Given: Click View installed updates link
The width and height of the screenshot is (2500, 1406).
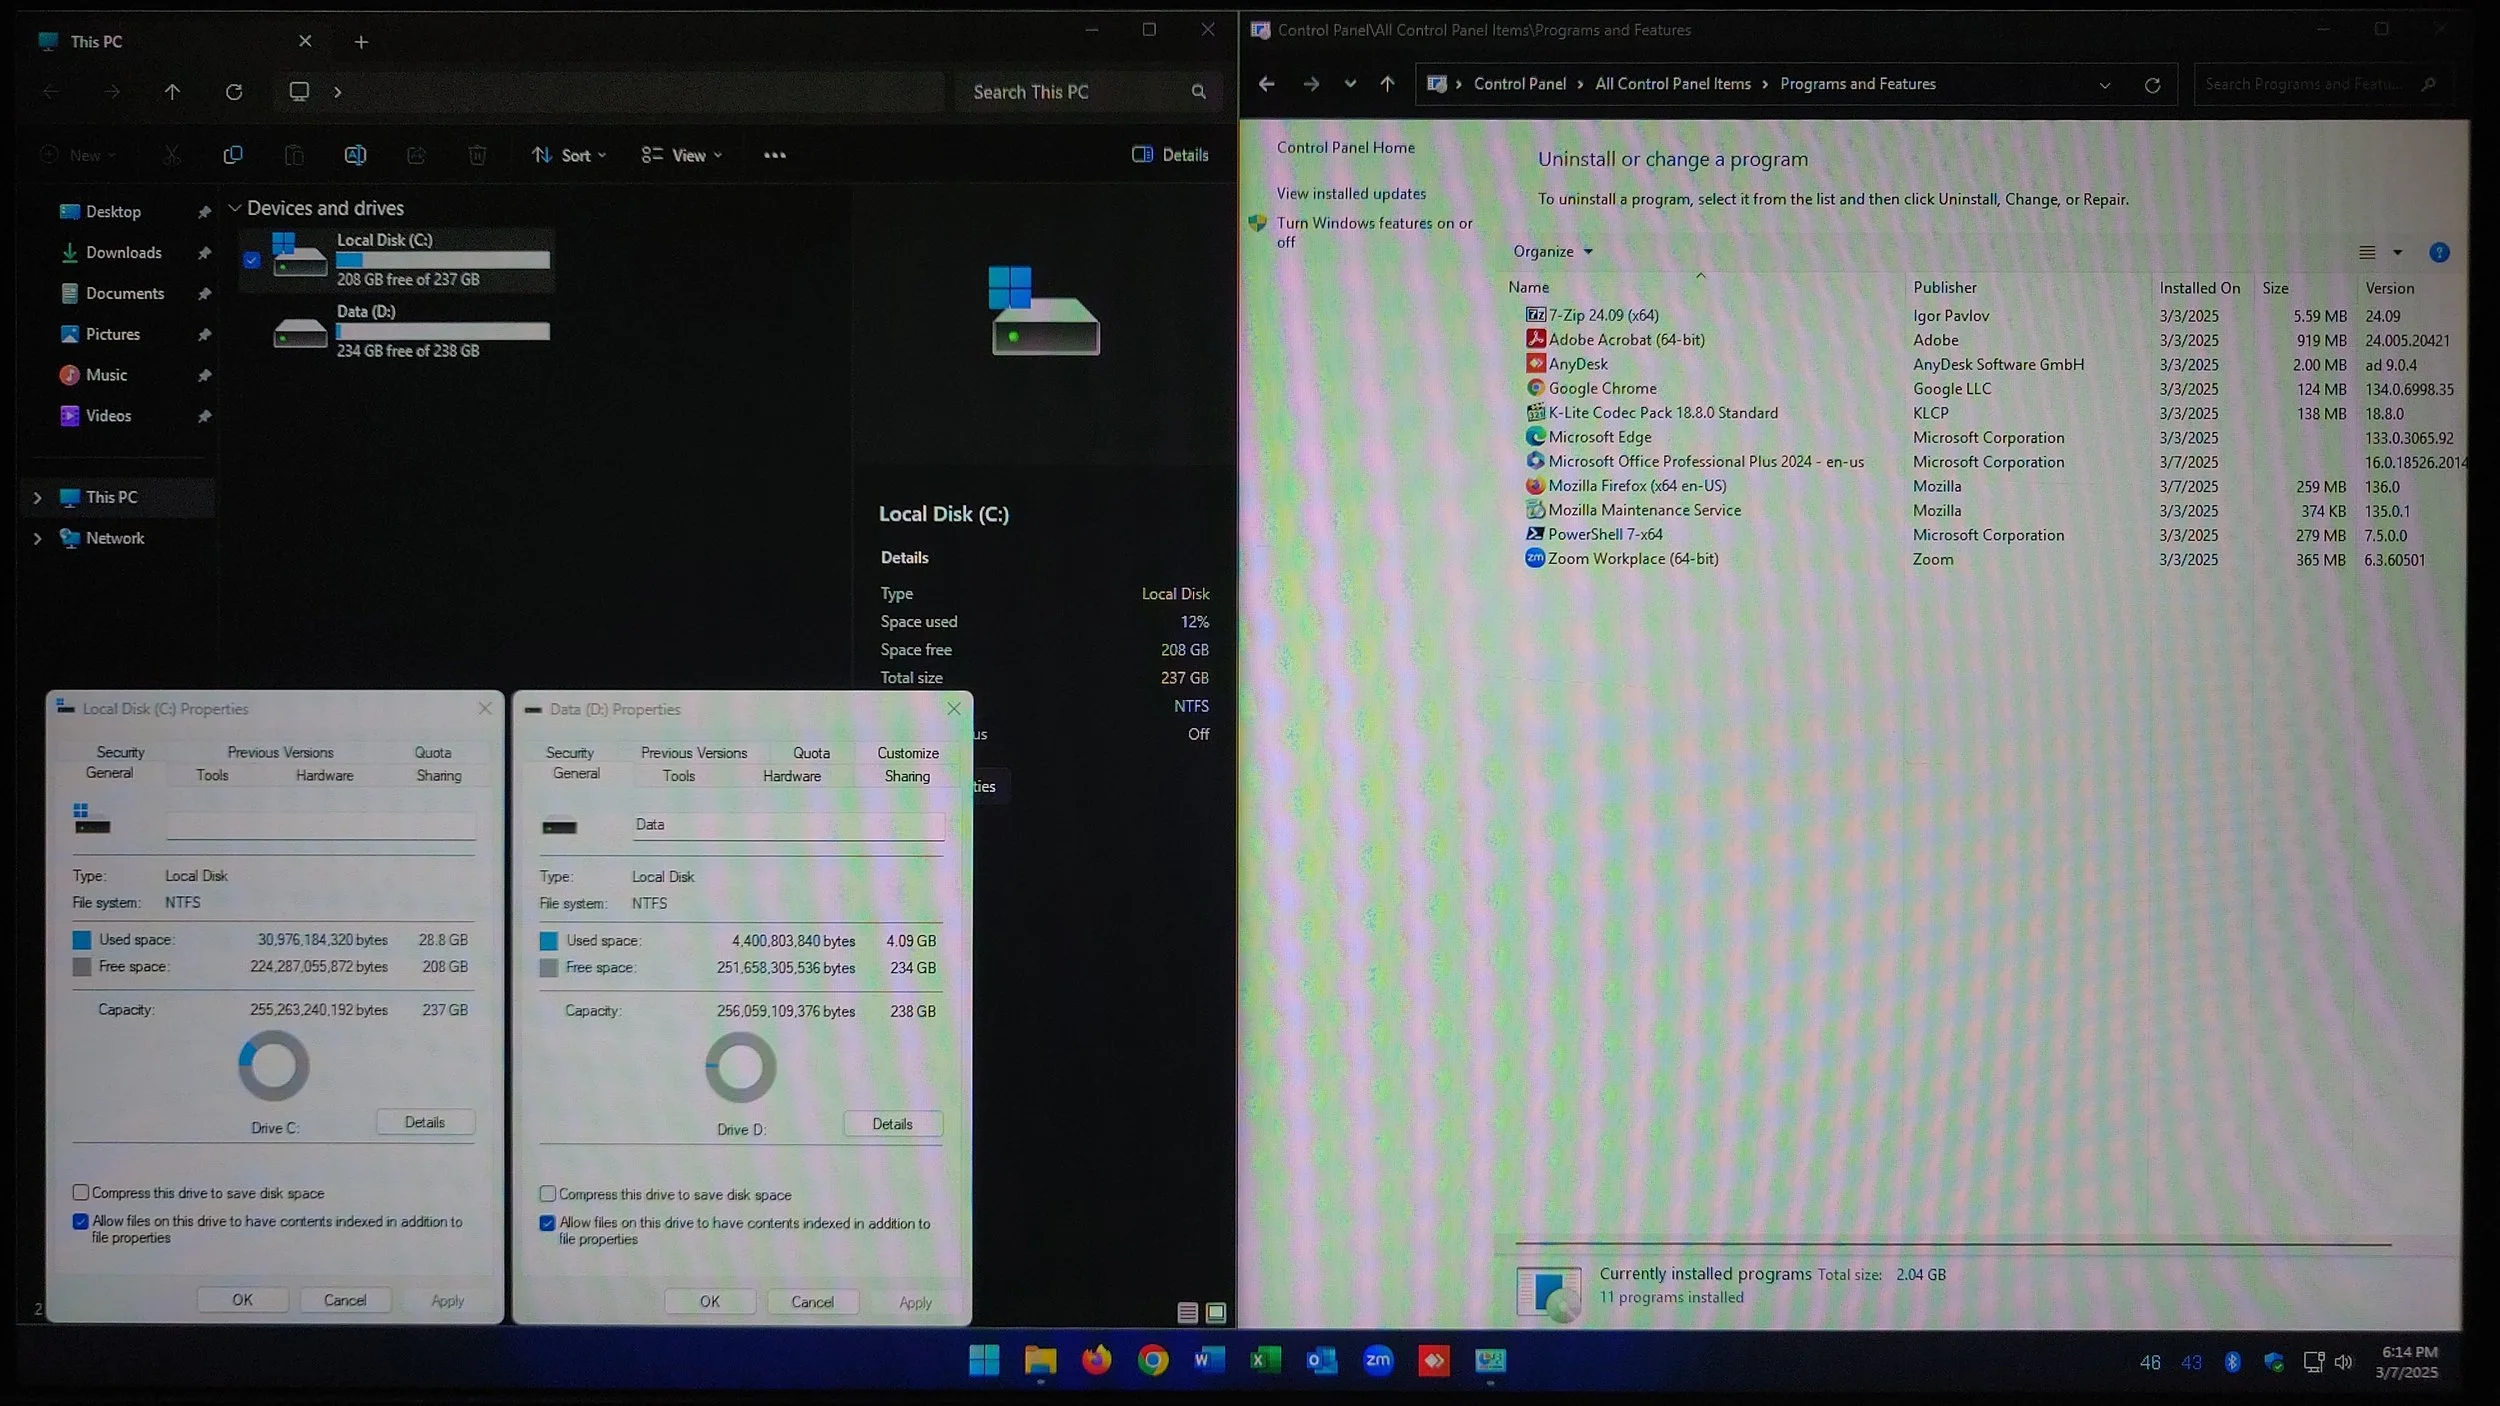Looking at the screenshot, I should point(1350,194).
